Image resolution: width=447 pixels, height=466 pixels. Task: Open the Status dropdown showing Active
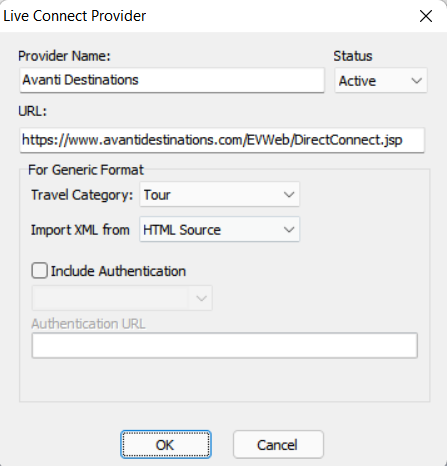[x=381, y=80]
